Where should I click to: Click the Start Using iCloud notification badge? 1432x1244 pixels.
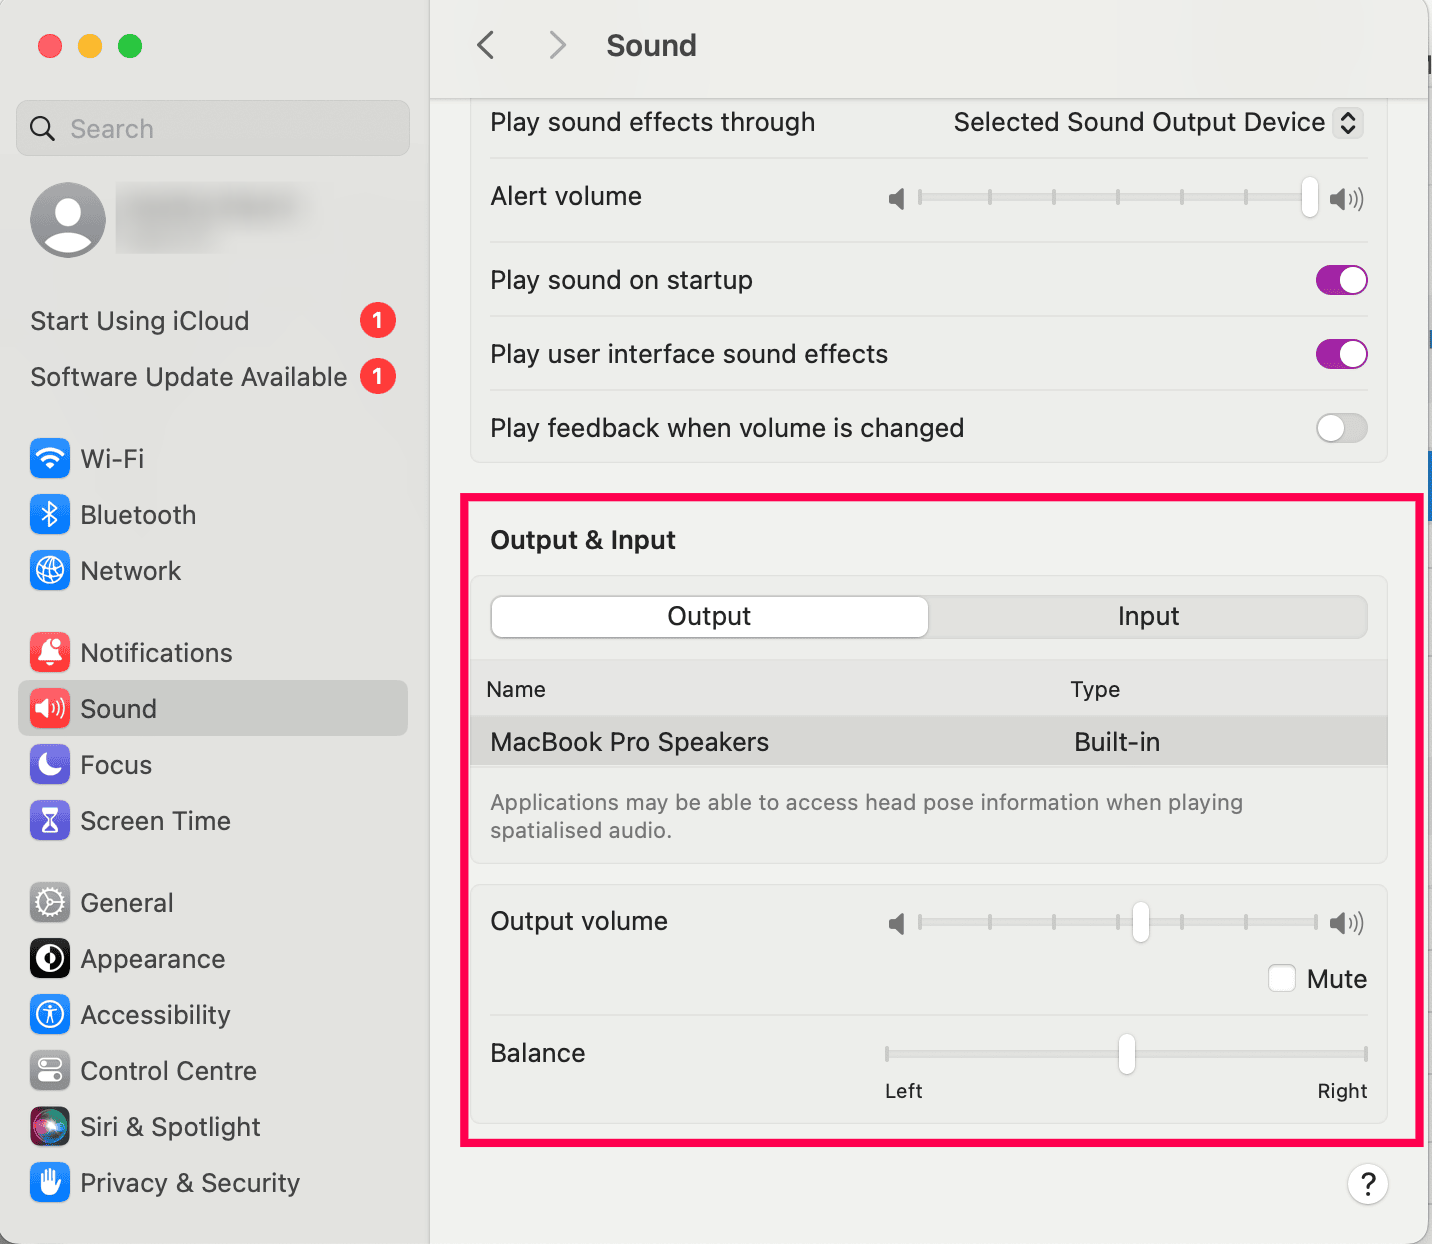[378, 320]
